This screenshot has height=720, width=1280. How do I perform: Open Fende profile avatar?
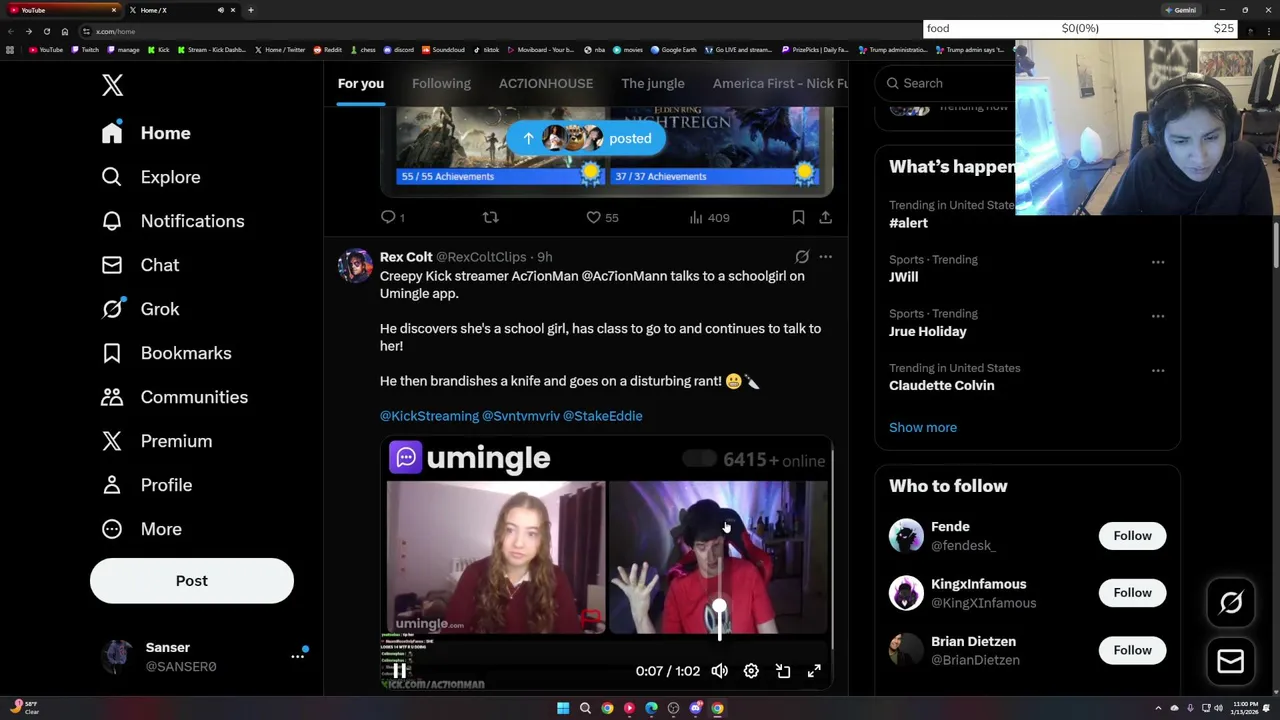click(906, 536)
